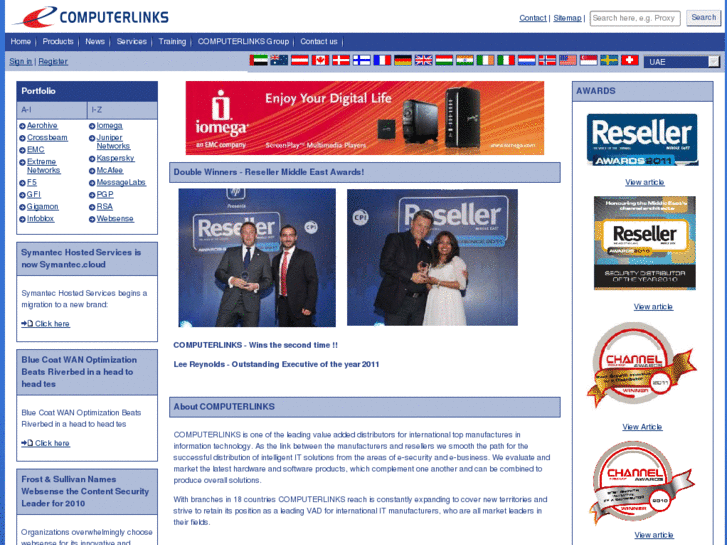Viewport: 727px width, 545px height.
Task: Choose the Singapore flag
Action: pyautogui.click(x=588, y=60)
